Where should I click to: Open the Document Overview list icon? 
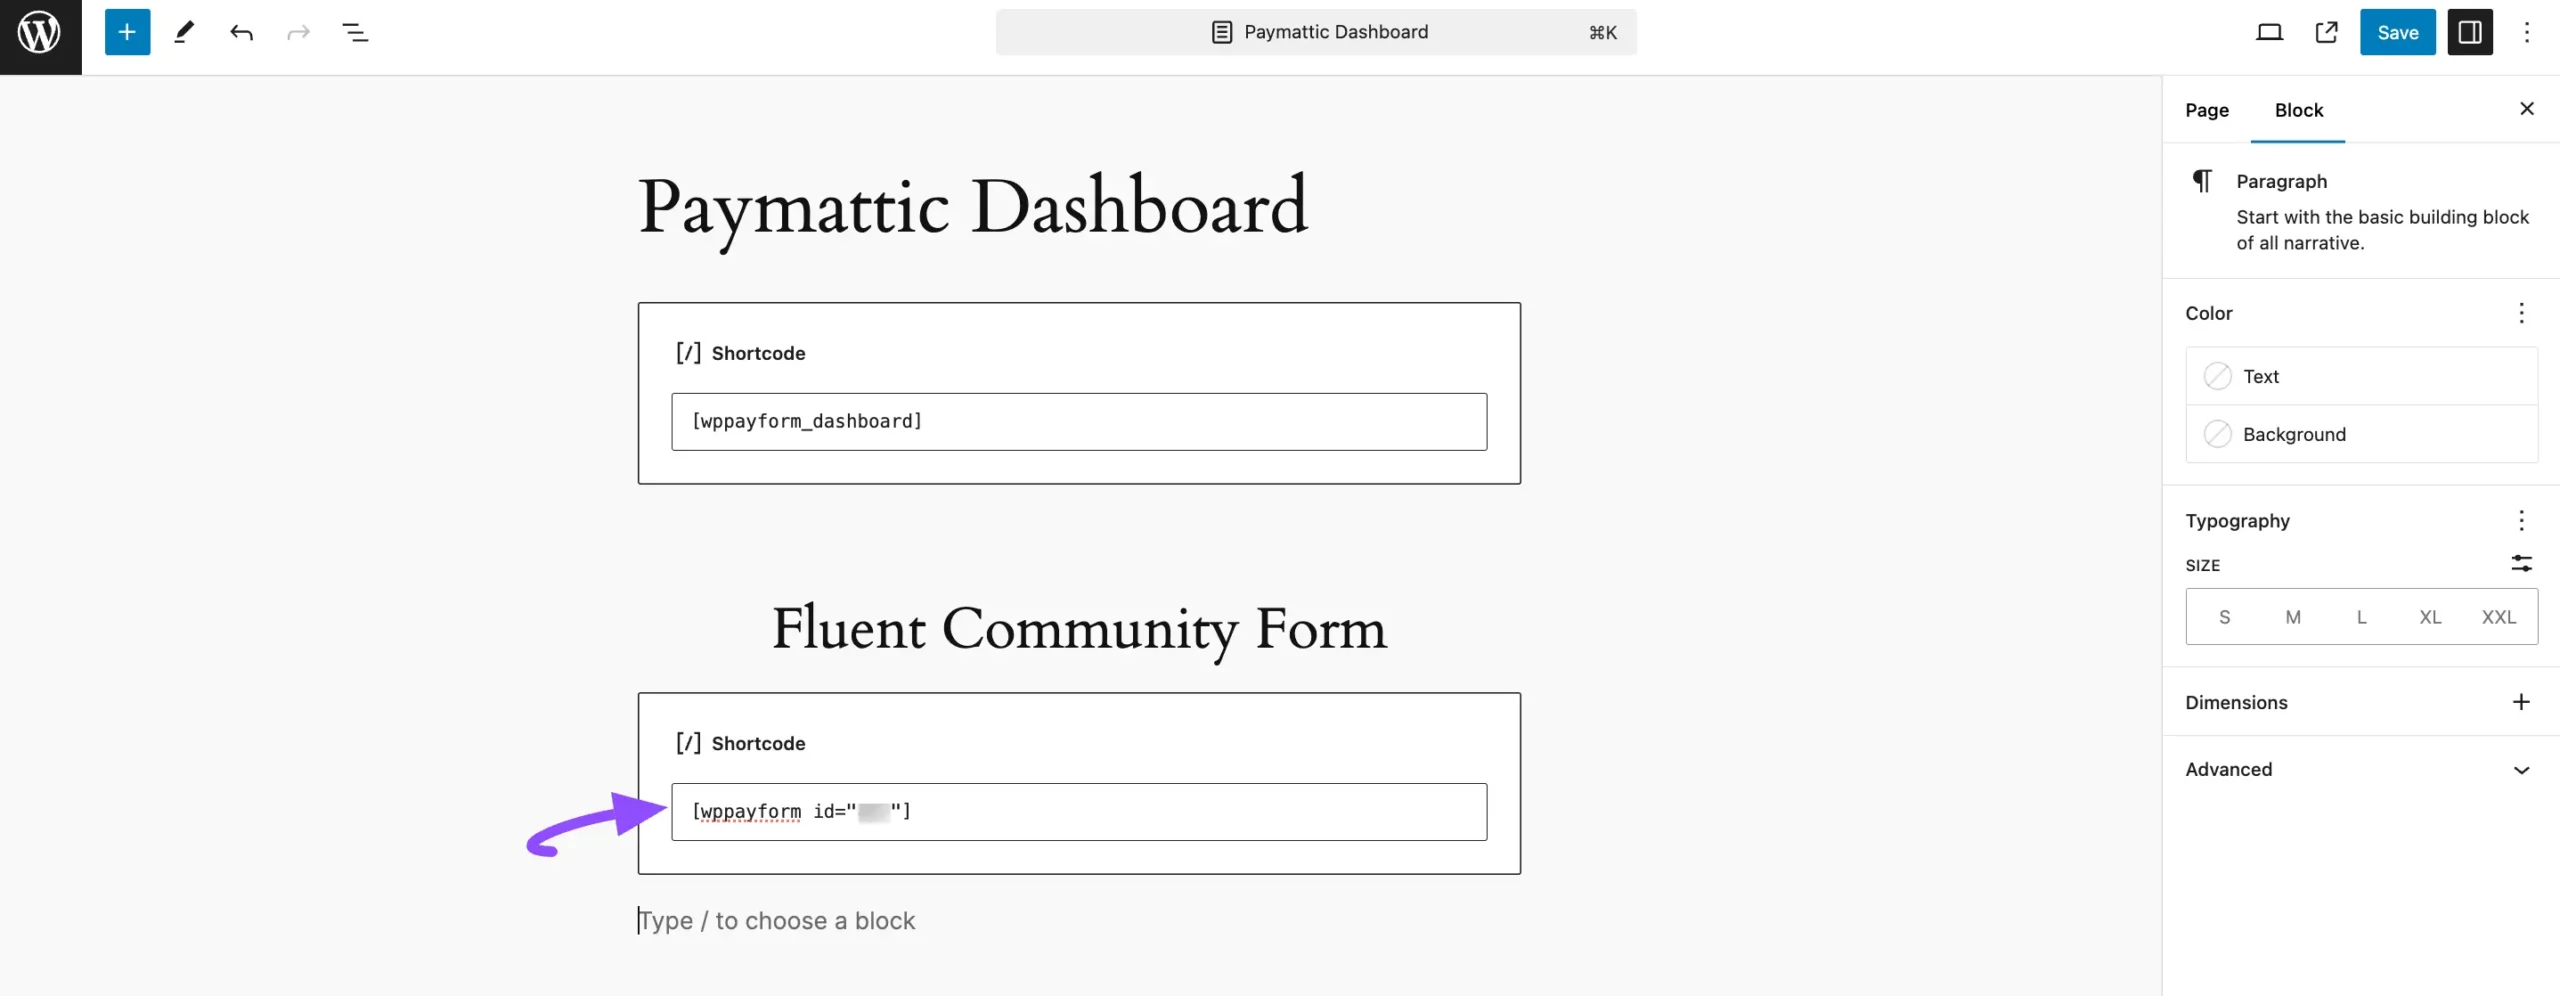(355, 32)
